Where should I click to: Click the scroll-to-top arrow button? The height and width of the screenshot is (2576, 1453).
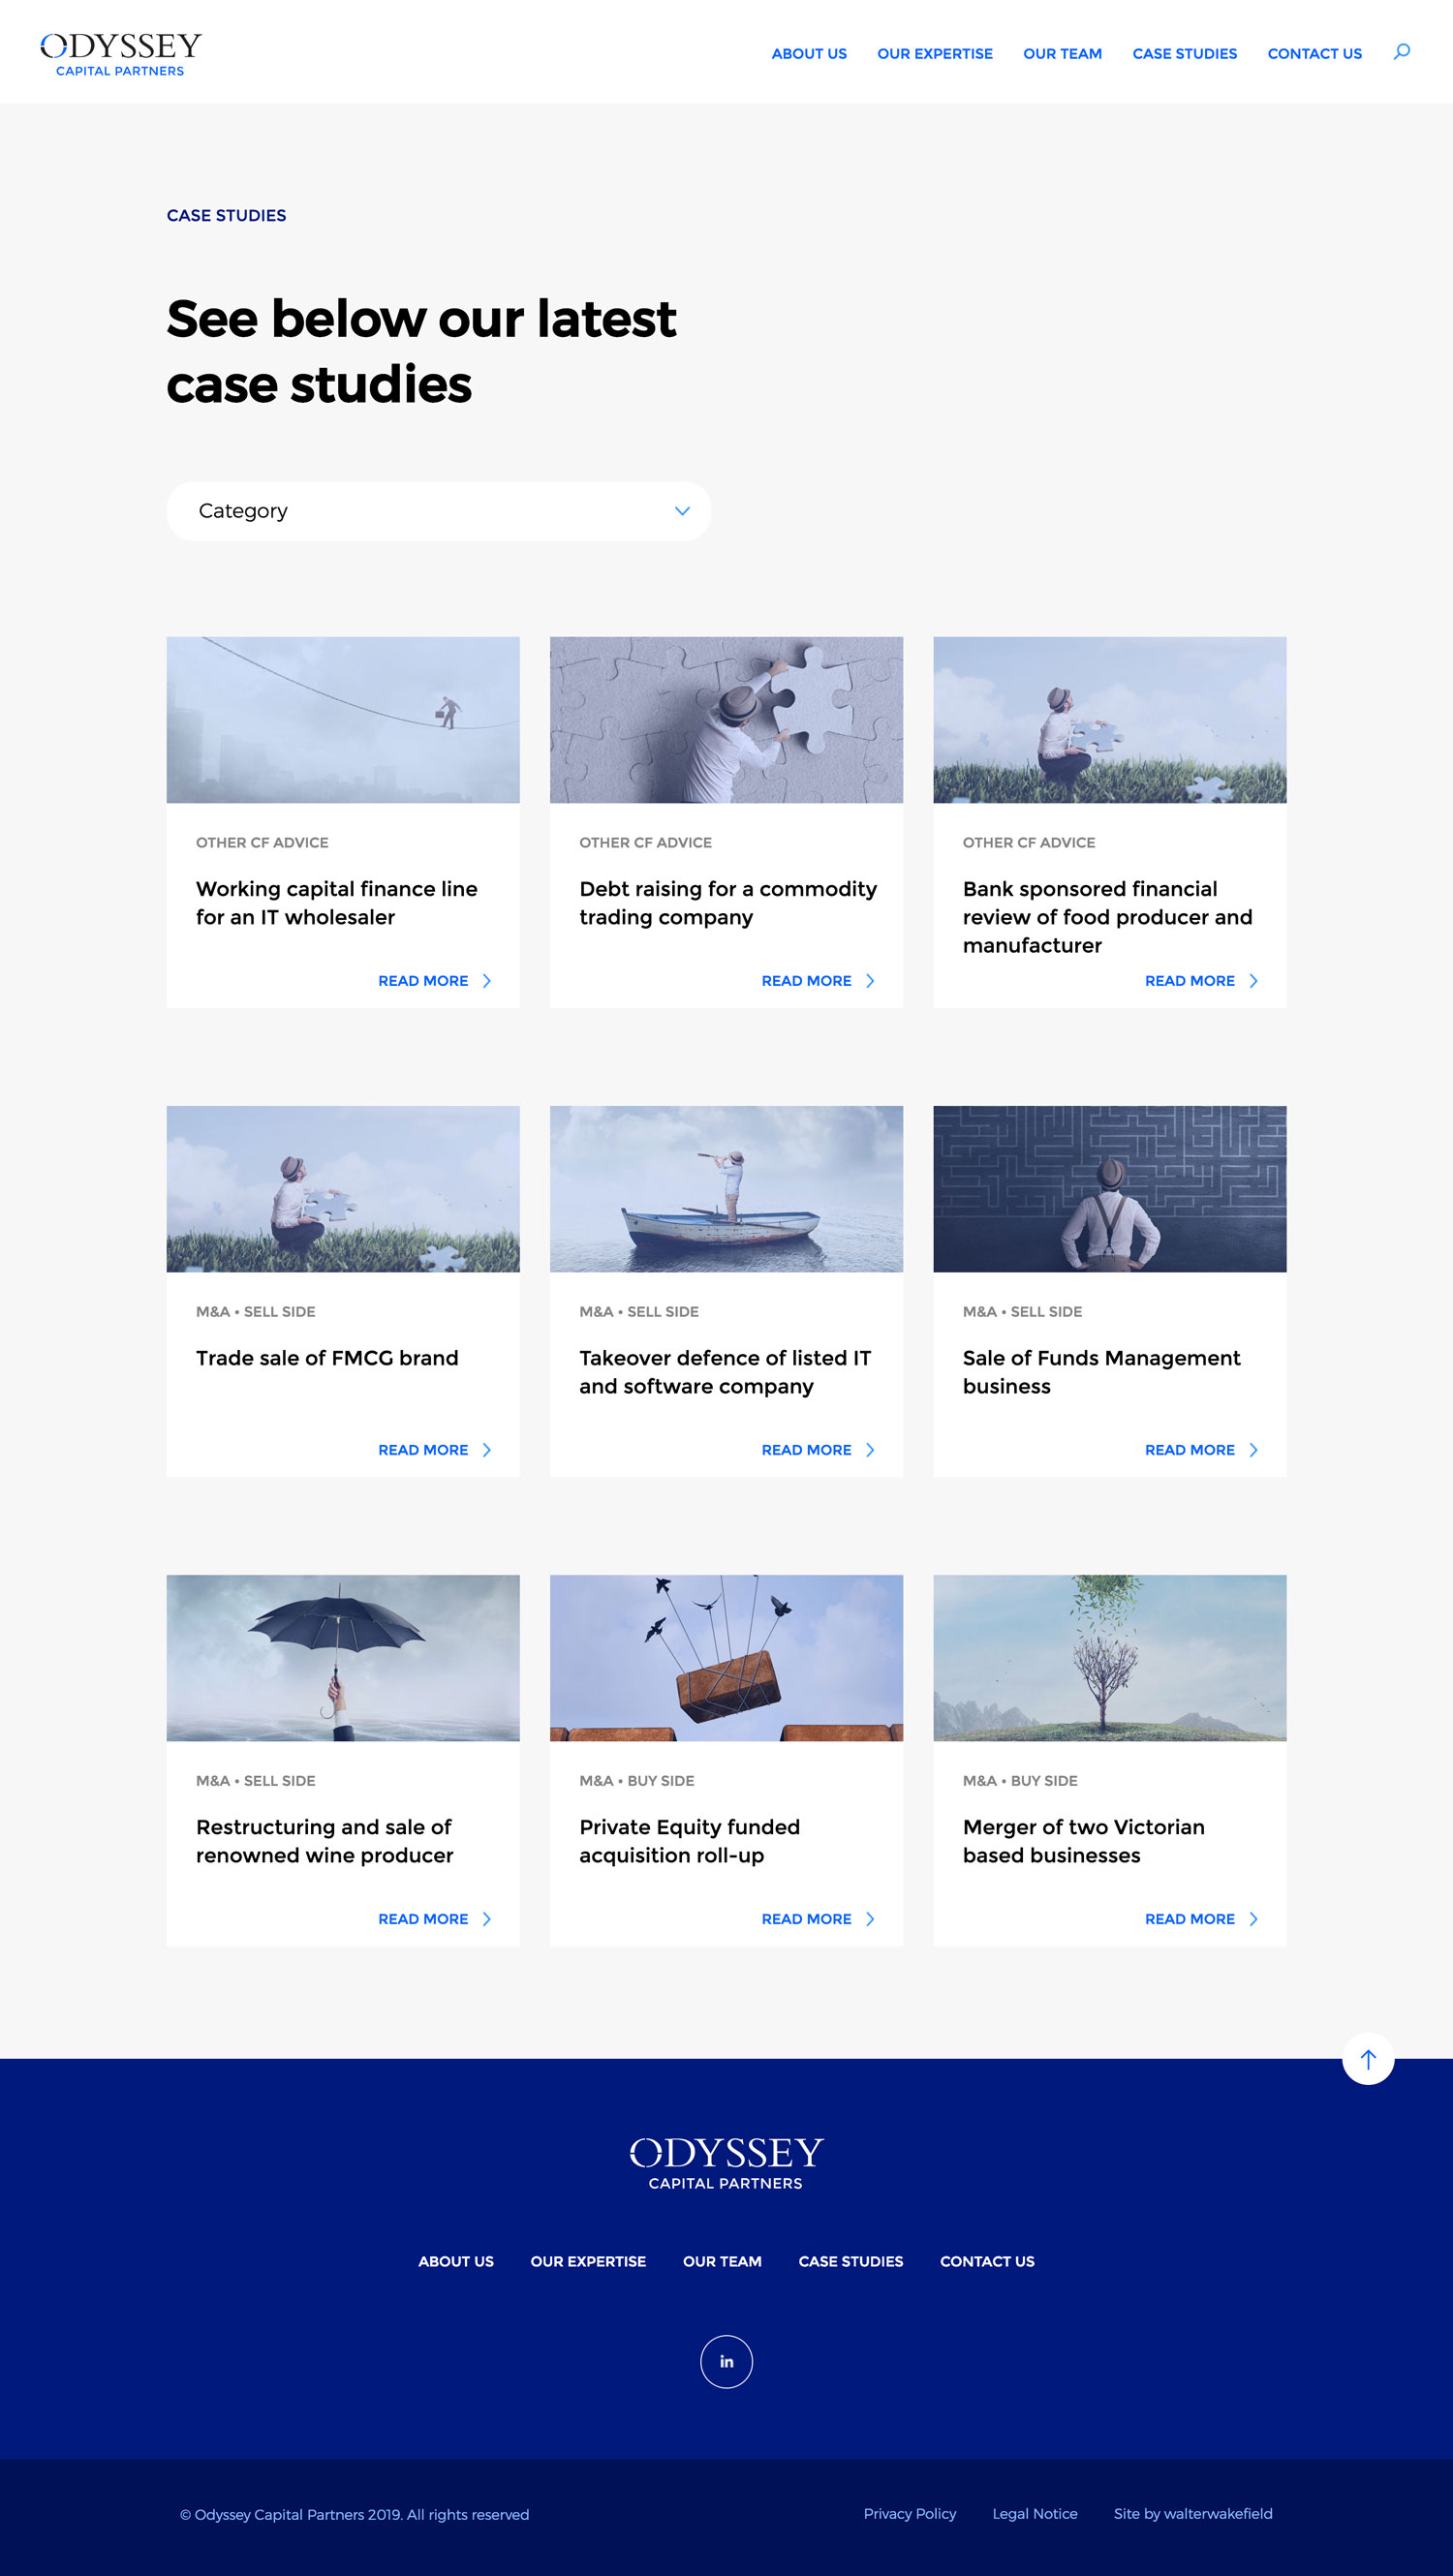click(1367, 2058)
